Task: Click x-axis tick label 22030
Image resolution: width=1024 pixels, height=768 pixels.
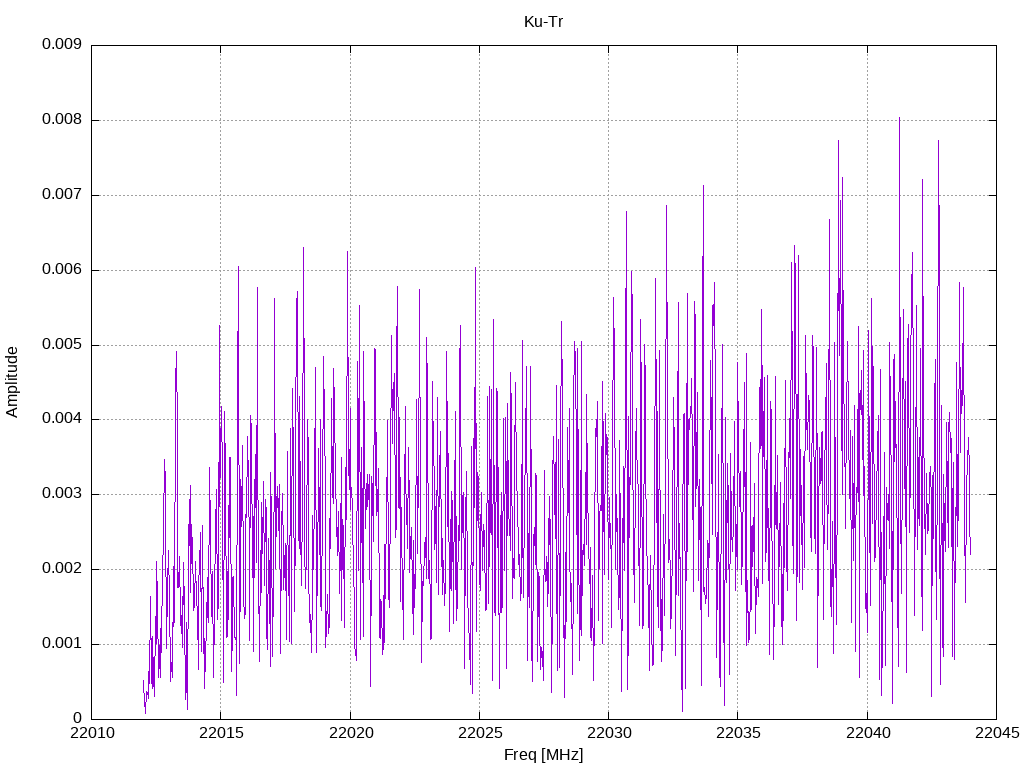Action: 609,733
